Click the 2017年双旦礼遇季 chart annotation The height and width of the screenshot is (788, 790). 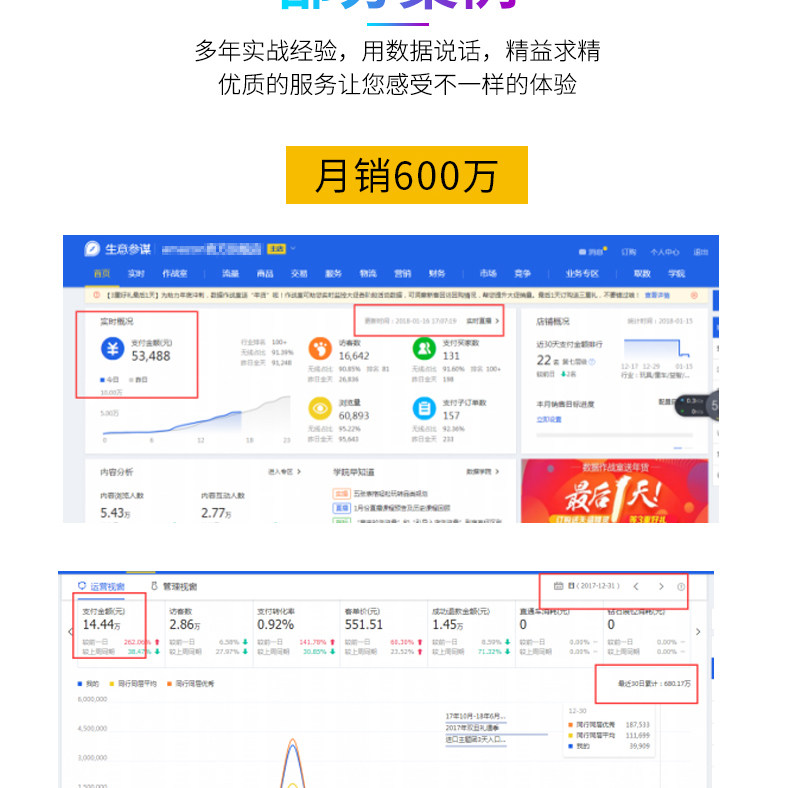pos(472,728)
